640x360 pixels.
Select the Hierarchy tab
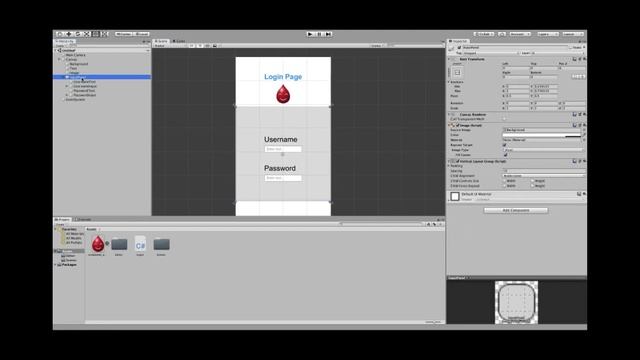point(65,41)
